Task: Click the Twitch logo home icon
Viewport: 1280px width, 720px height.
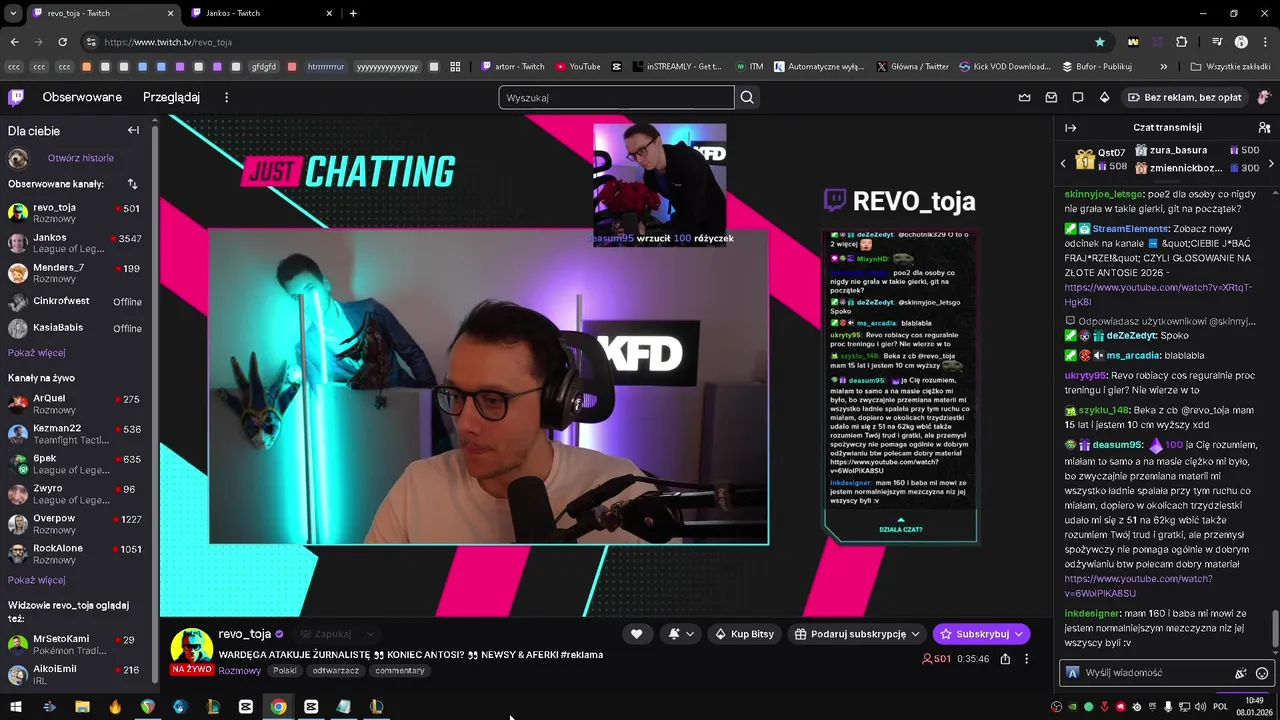Action: [16, 97]
